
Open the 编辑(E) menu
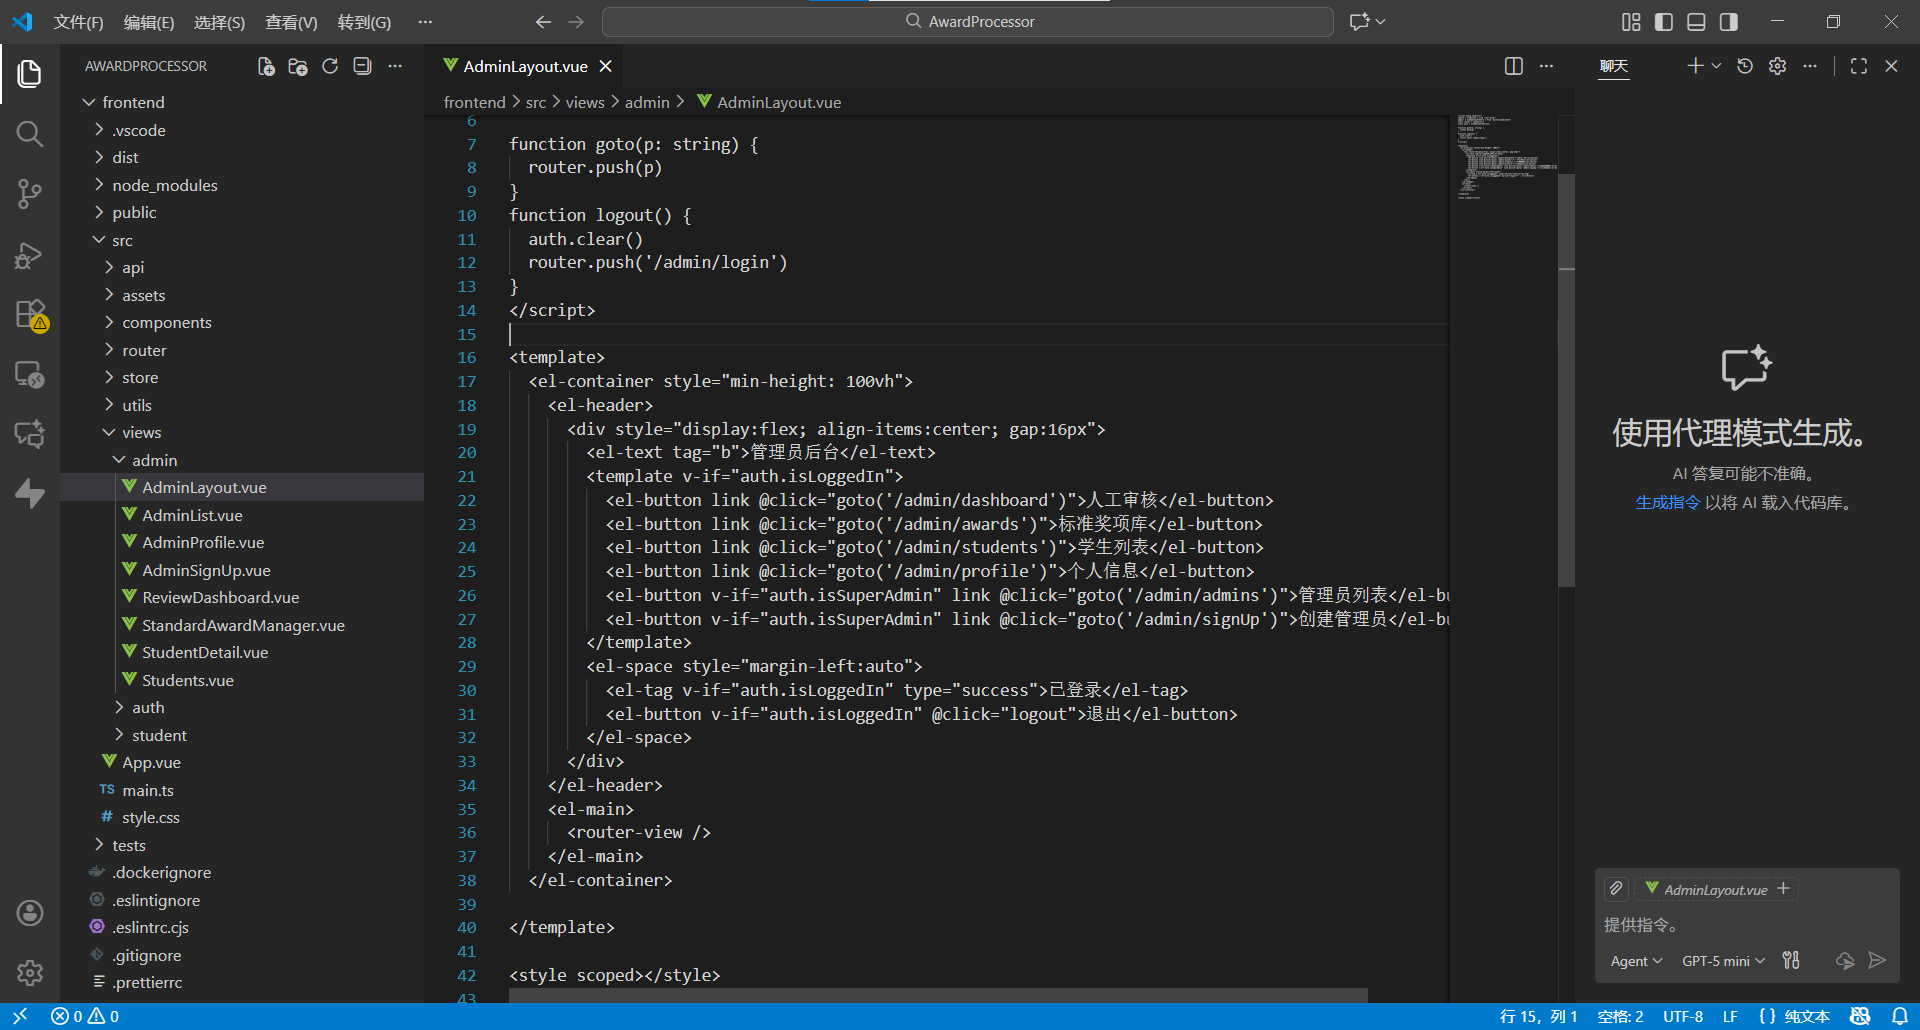(149, 22)
